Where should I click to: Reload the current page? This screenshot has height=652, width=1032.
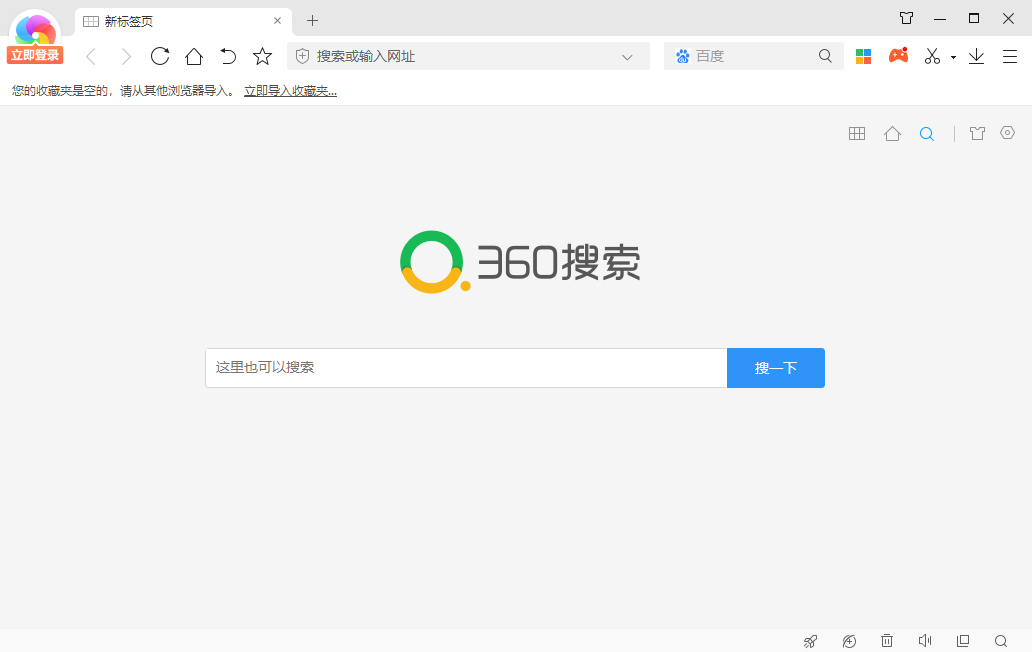pos(160,56)
